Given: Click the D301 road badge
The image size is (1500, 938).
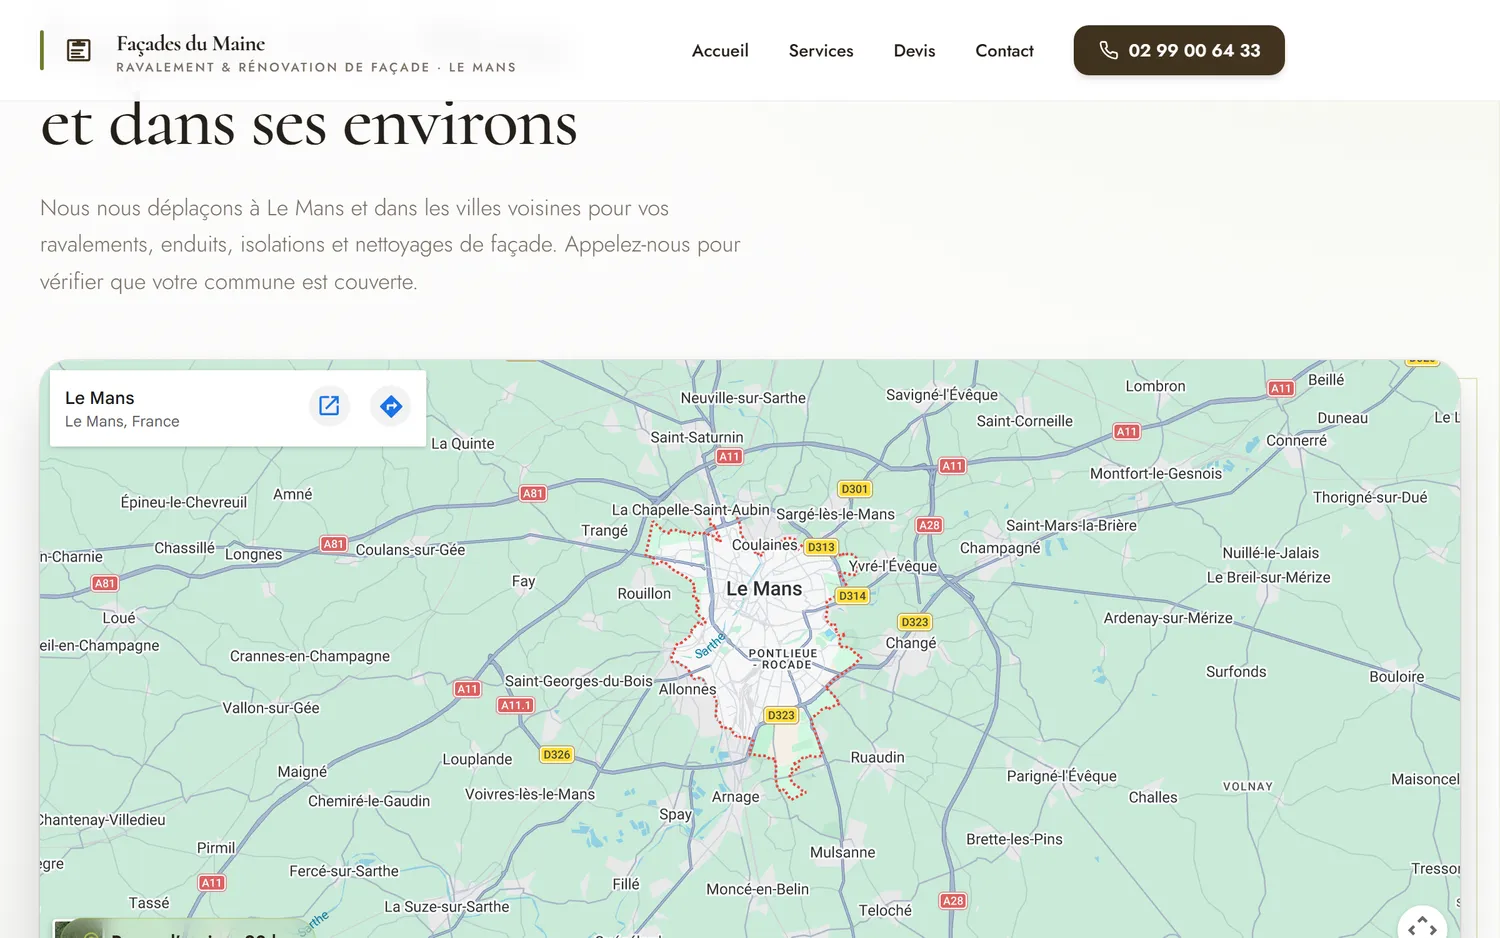Looking at the screenshot, I should (854, 489).
